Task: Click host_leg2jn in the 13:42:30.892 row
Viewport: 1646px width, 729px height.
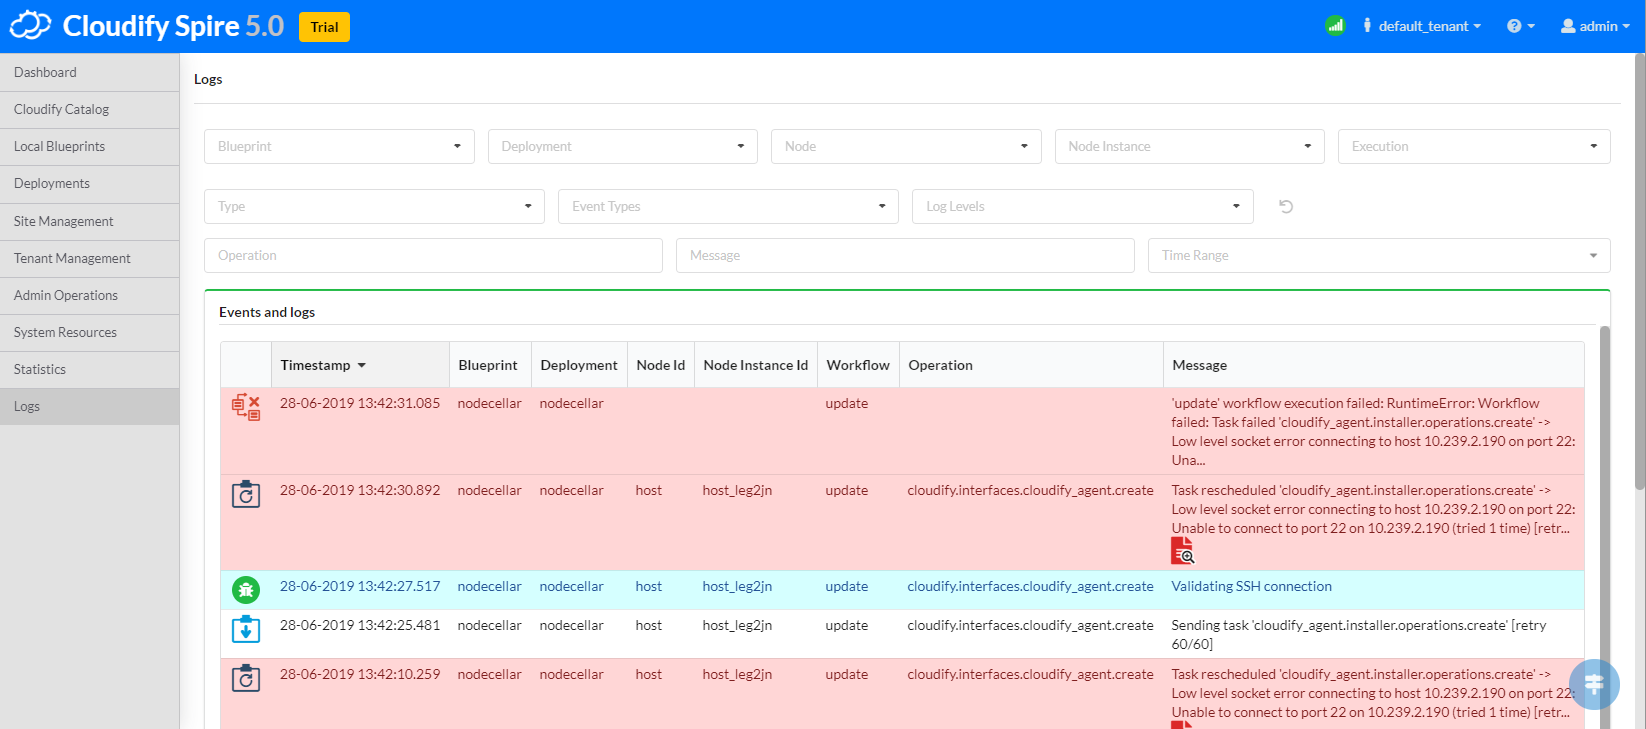Action: click(x=737, y=490)
